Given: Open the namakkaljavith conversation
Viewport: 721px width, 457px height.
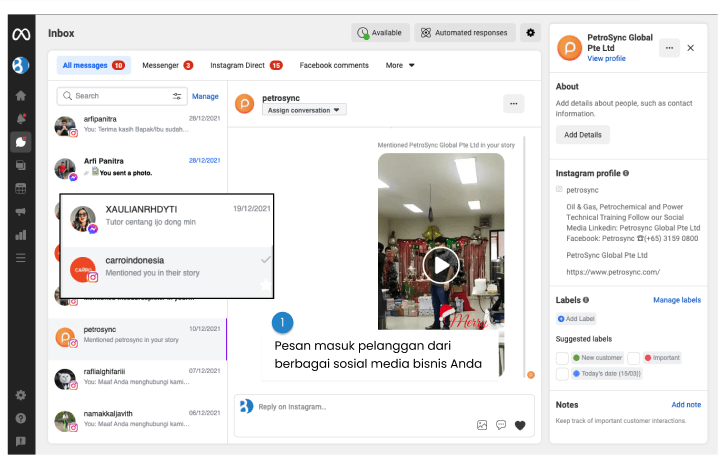Looking at the screenshot, I should 137,420.
